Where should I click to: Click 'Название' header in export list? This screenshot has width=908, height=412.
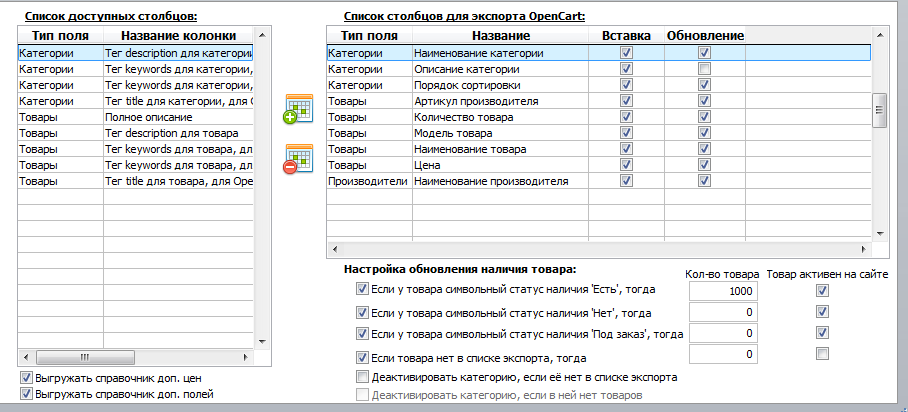tap(501, 35)
